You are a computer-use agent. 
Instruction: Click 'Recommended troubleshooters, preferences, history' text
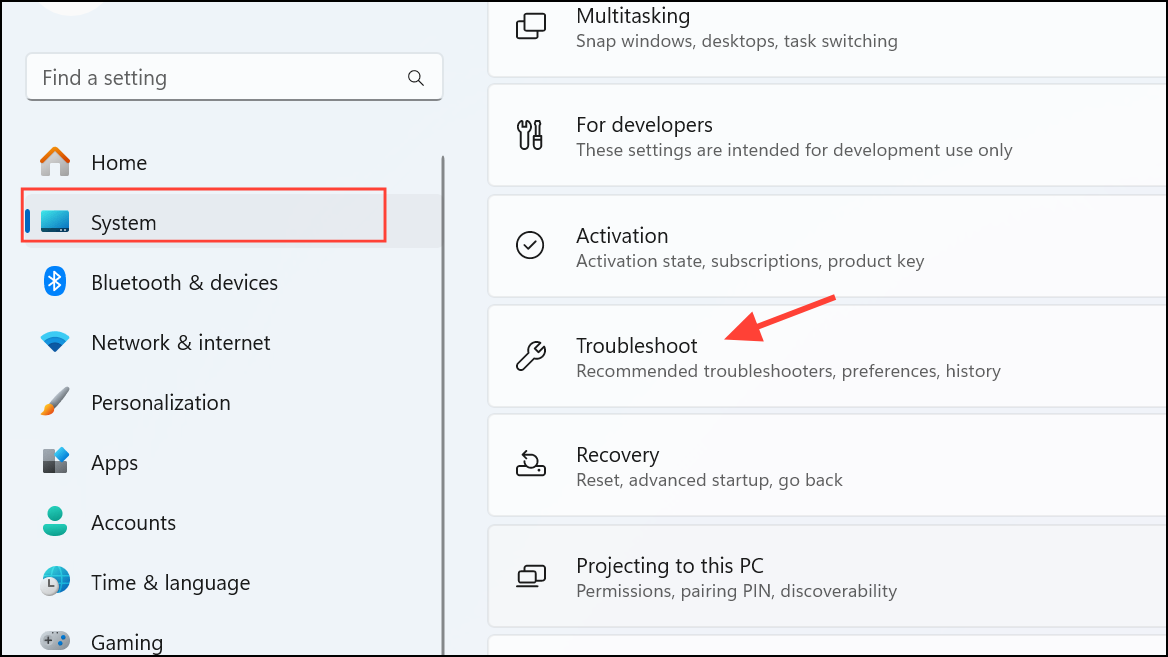click(788, 371)
